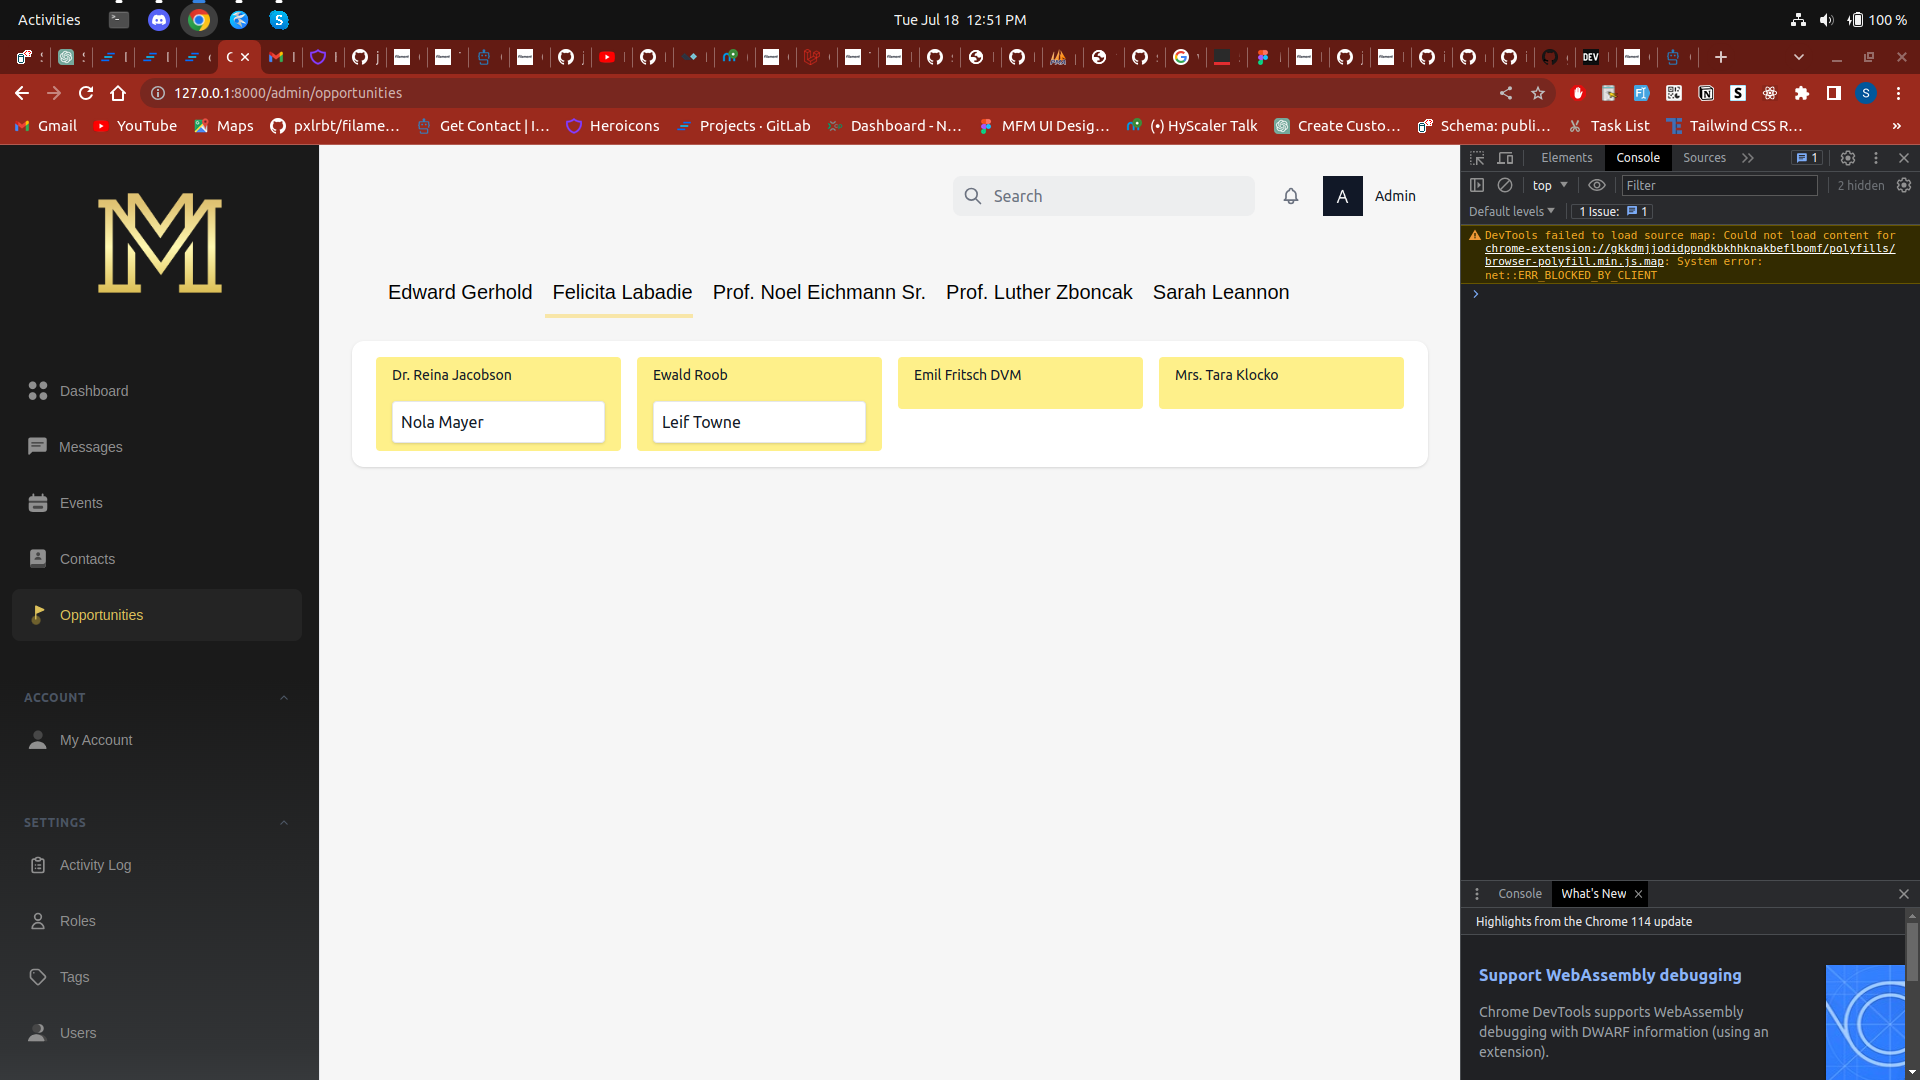This screenshot has height=1080, width=1920.
Task: Clear the console with the block icon
Action: [x=1506, y=185]
